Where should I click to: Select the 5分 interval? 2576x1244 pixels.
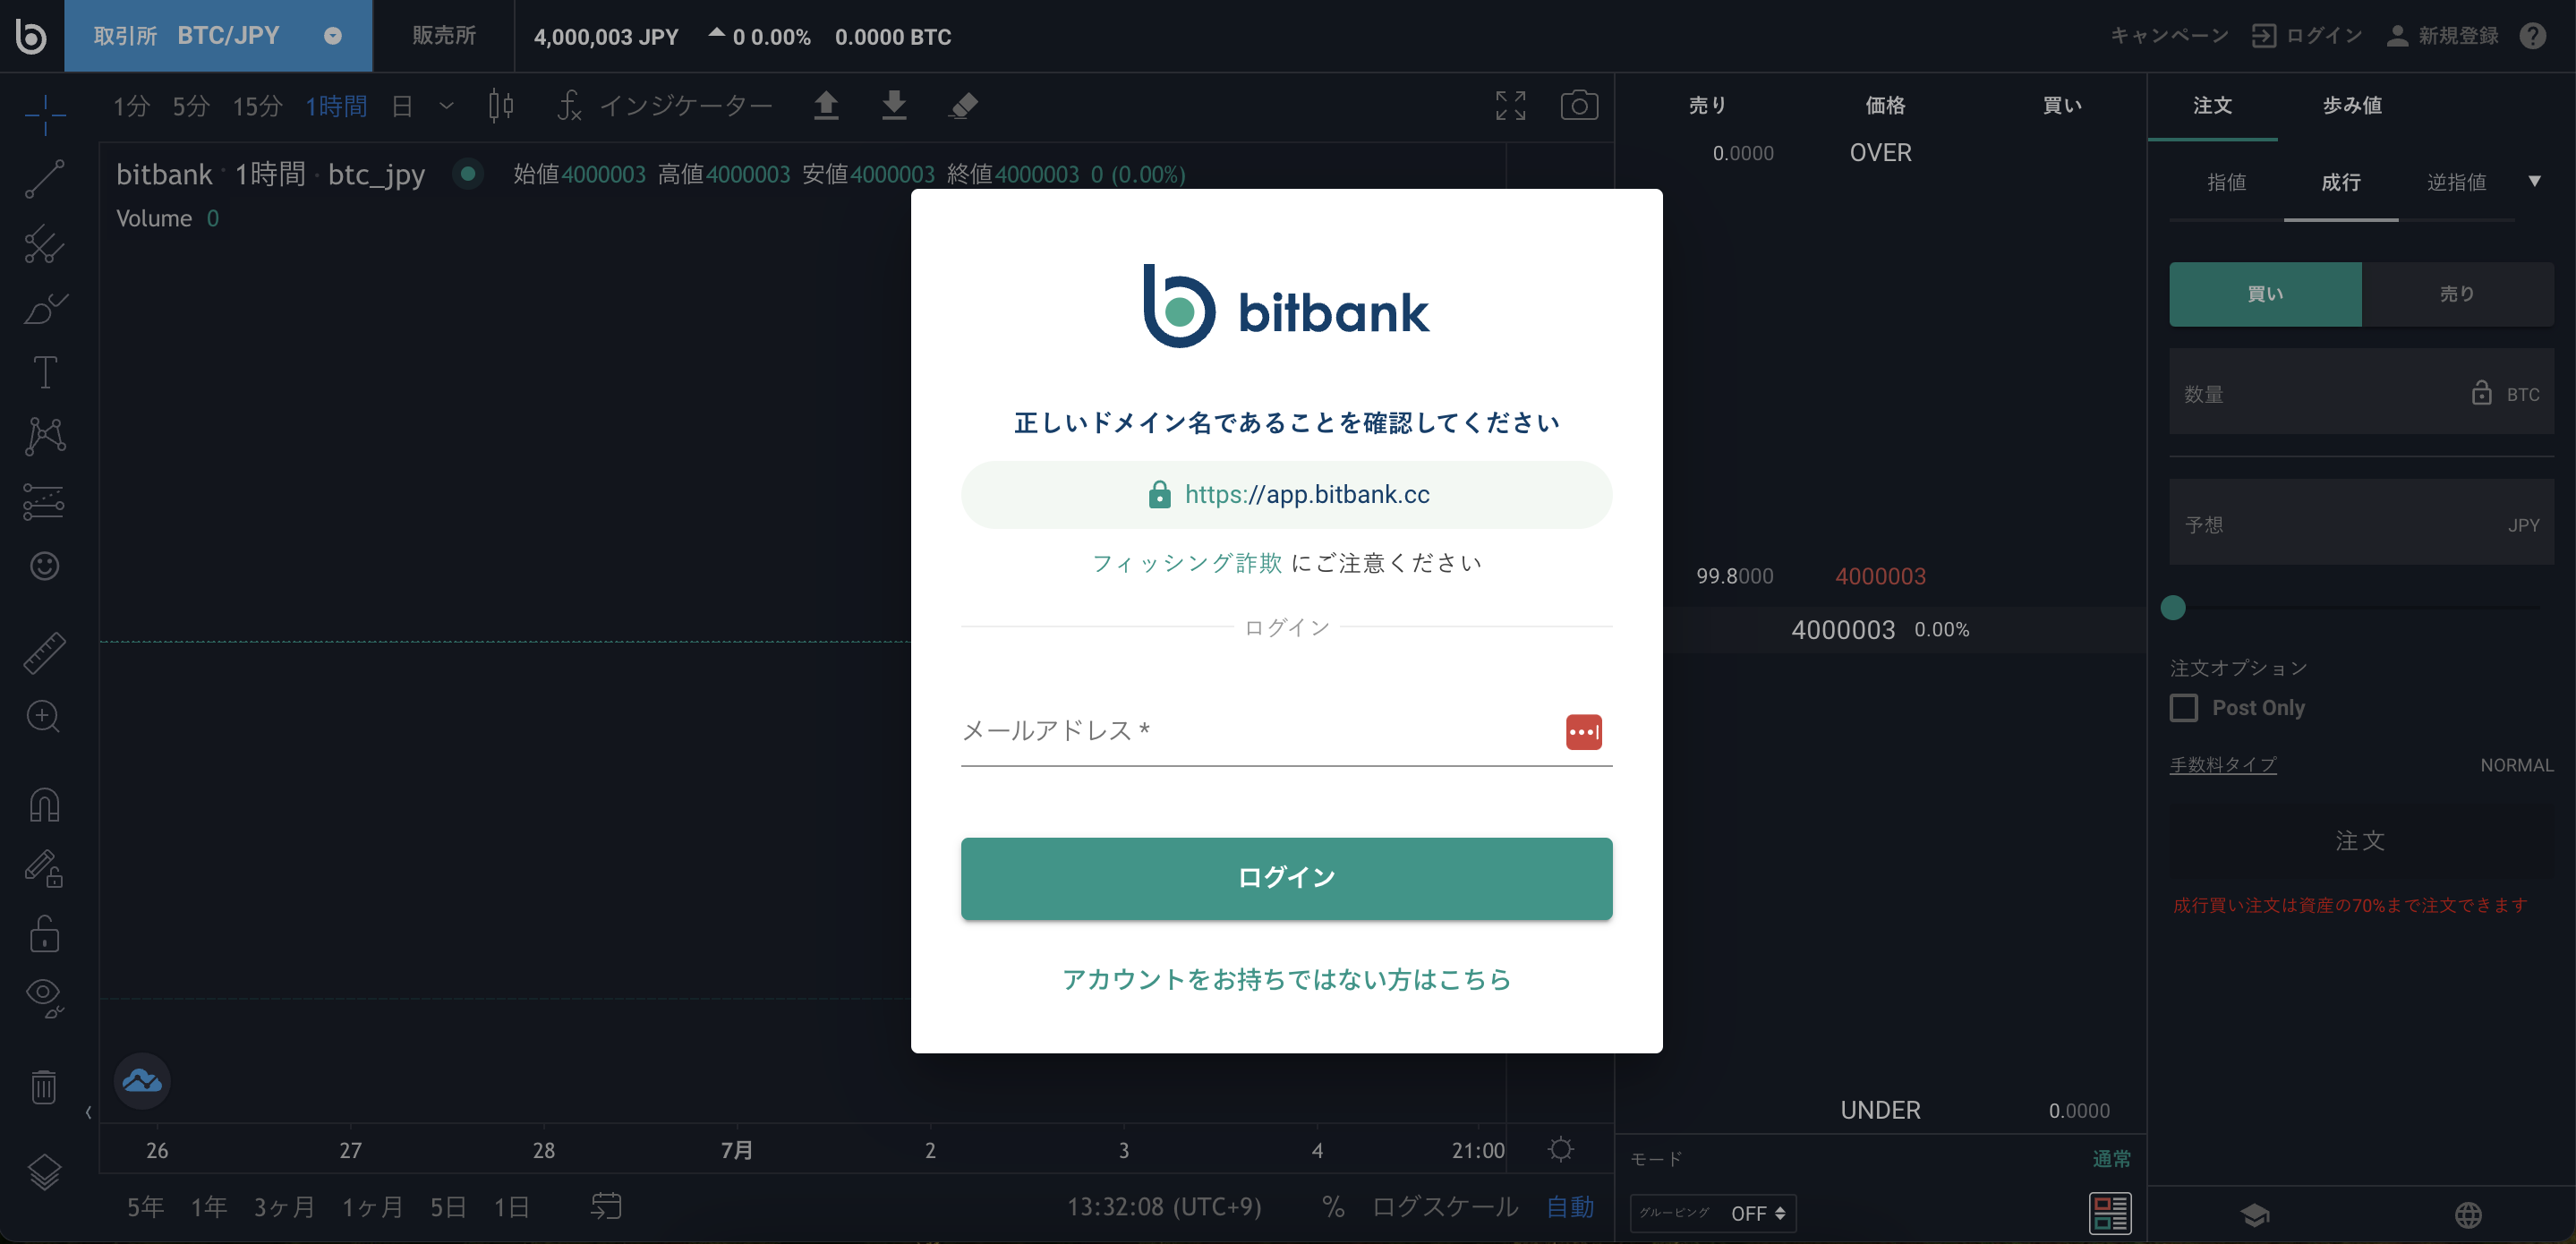click(x=191, y=106)
